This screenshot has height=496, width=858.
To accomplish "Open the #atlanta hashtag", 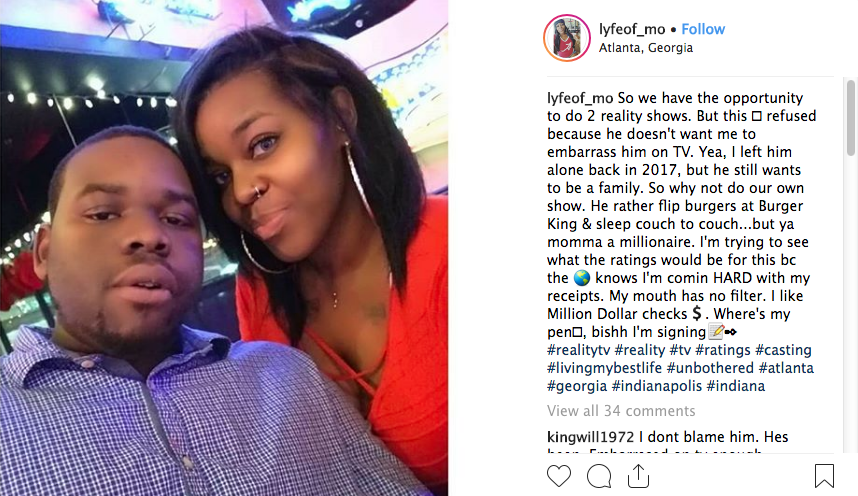I will tap(786, 368).
